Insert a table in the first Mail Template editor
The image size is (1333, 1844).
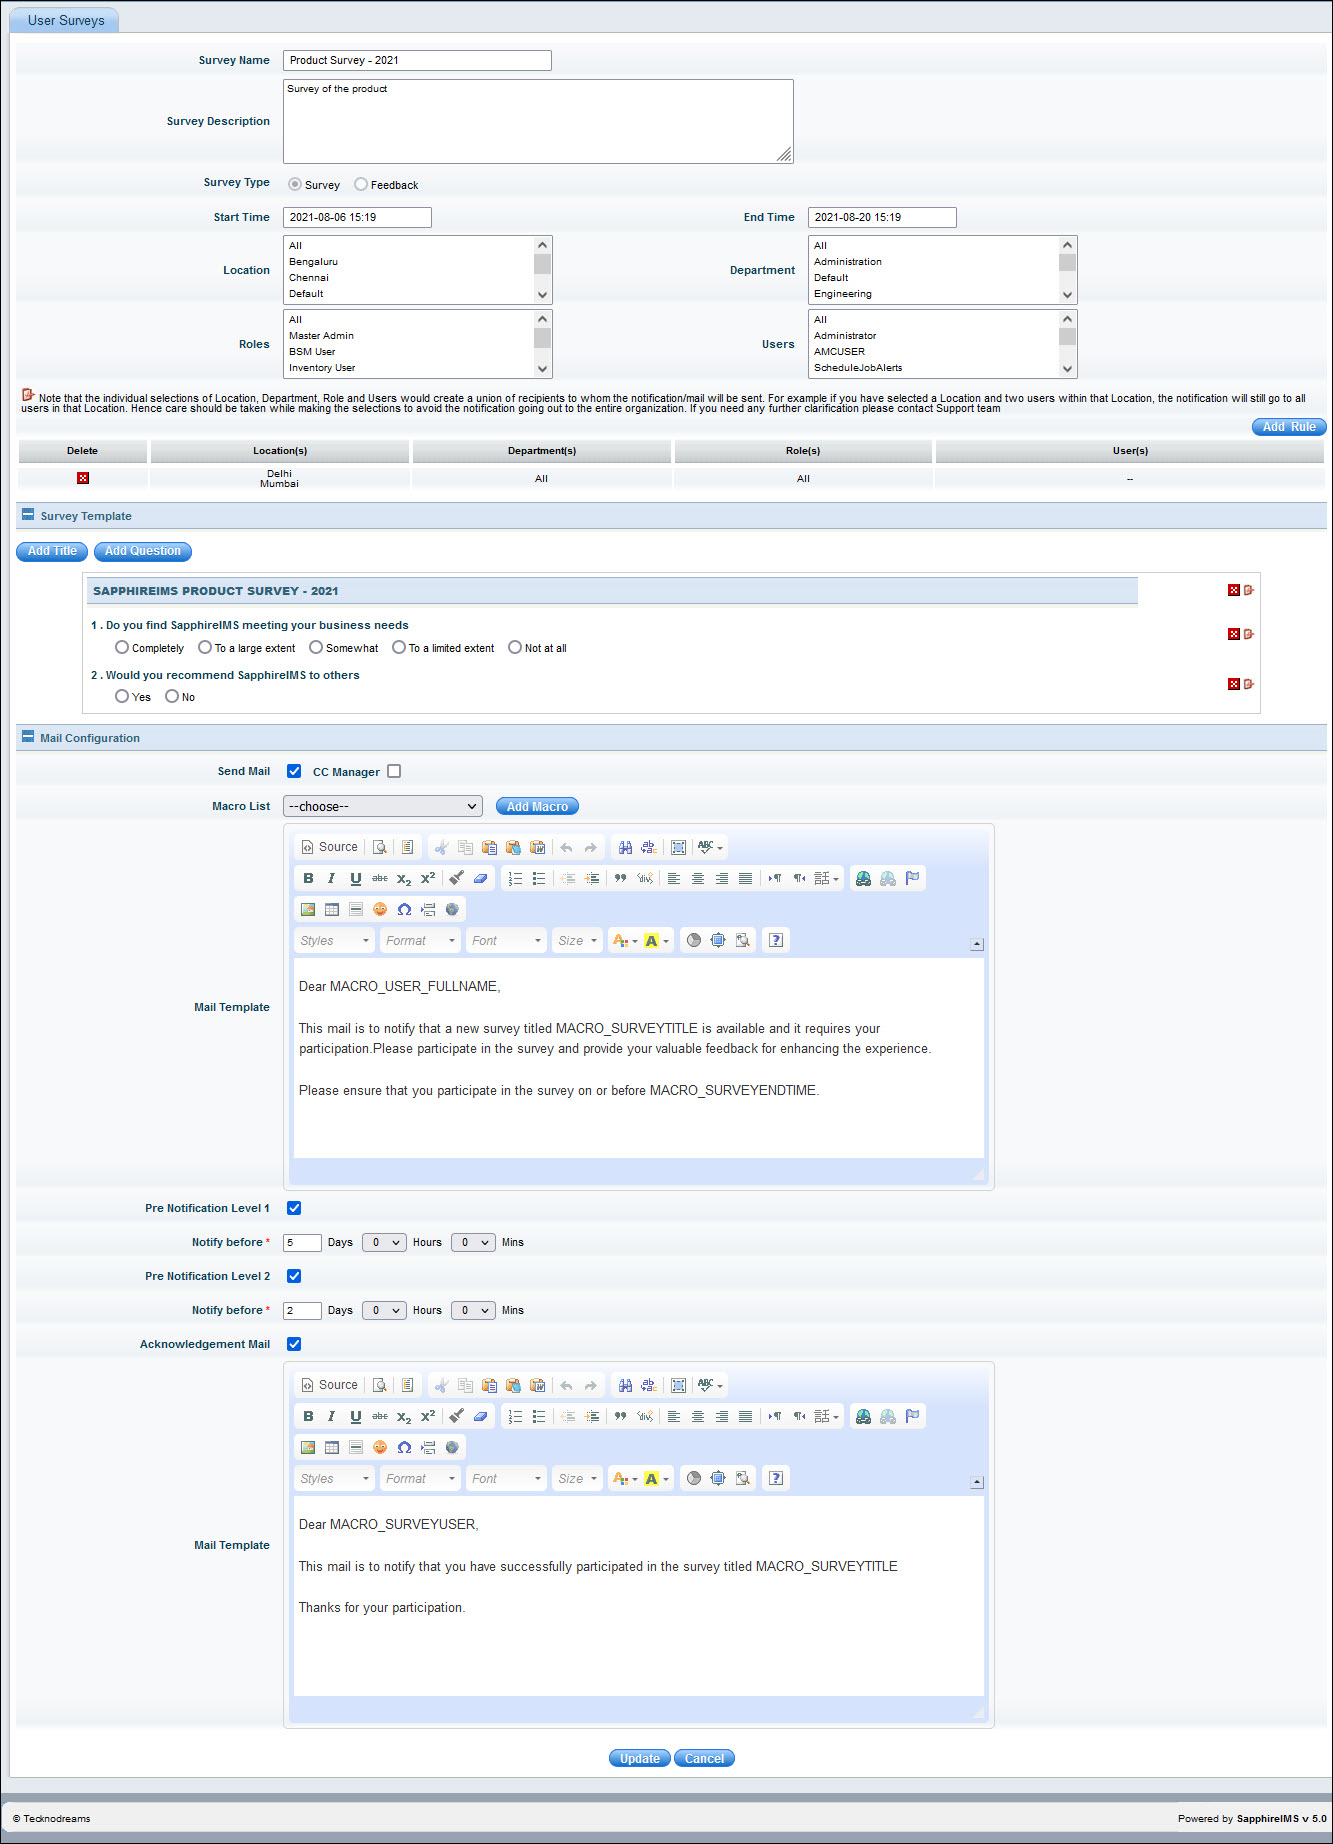[x=332, y=909]
